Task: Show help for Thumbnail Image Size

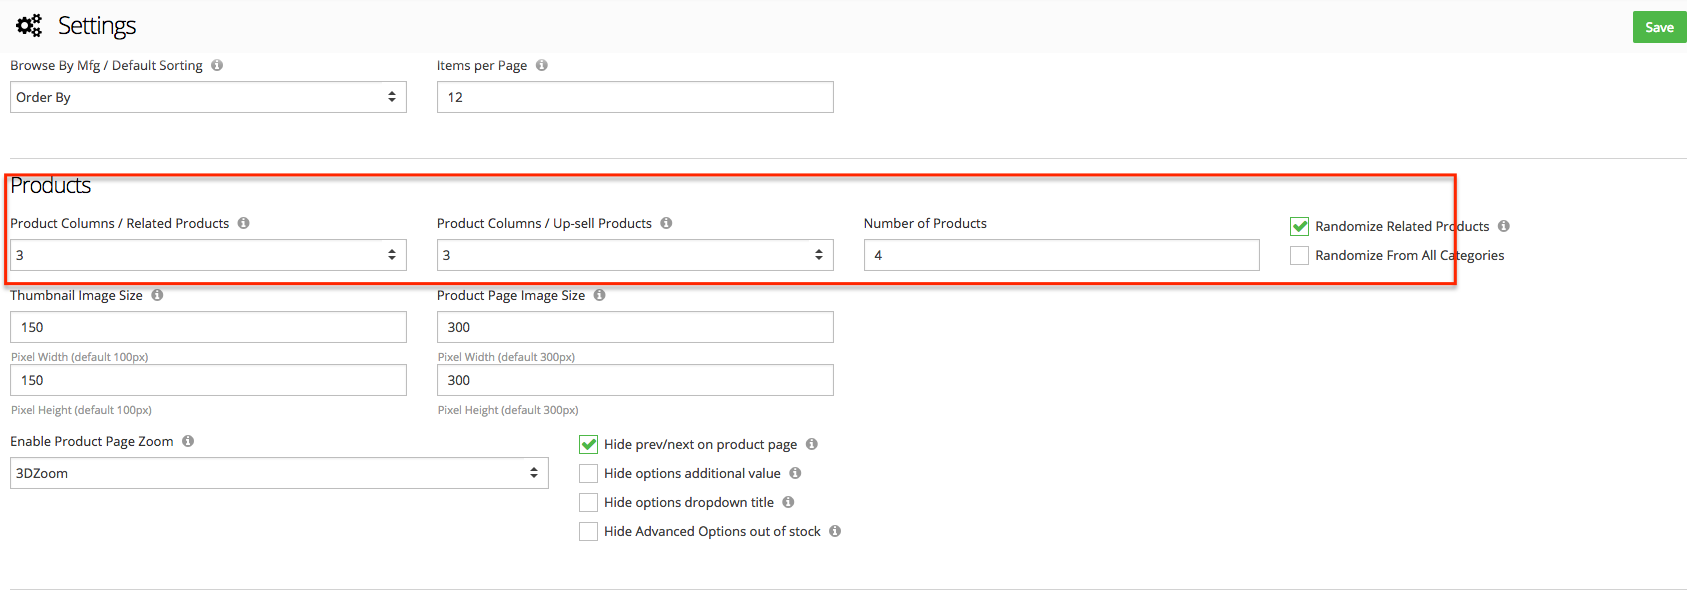Action: (x=157, y=295)
